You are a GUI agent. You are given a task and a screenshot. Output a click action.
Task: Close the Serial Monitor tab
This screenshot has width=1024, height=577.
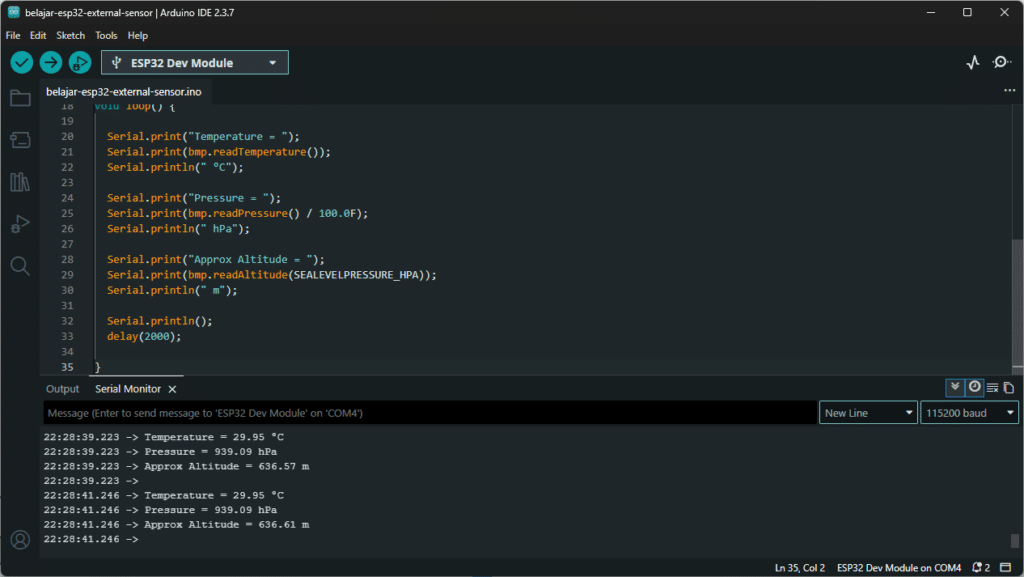tap(172, 389)
